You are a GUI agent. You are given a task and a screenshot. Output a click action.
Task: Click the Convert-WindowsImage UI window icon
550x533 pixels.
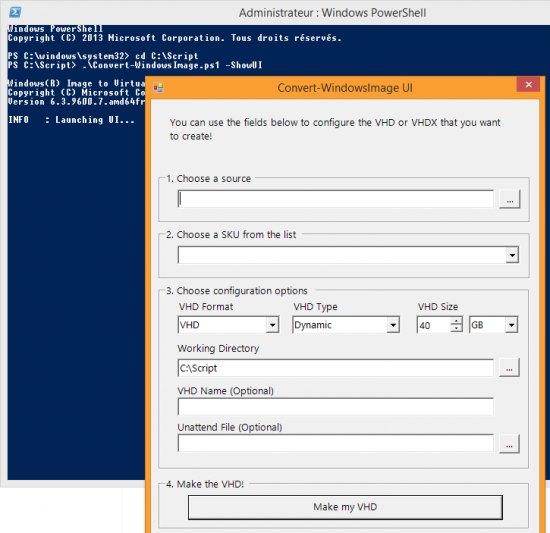(159, 87)
